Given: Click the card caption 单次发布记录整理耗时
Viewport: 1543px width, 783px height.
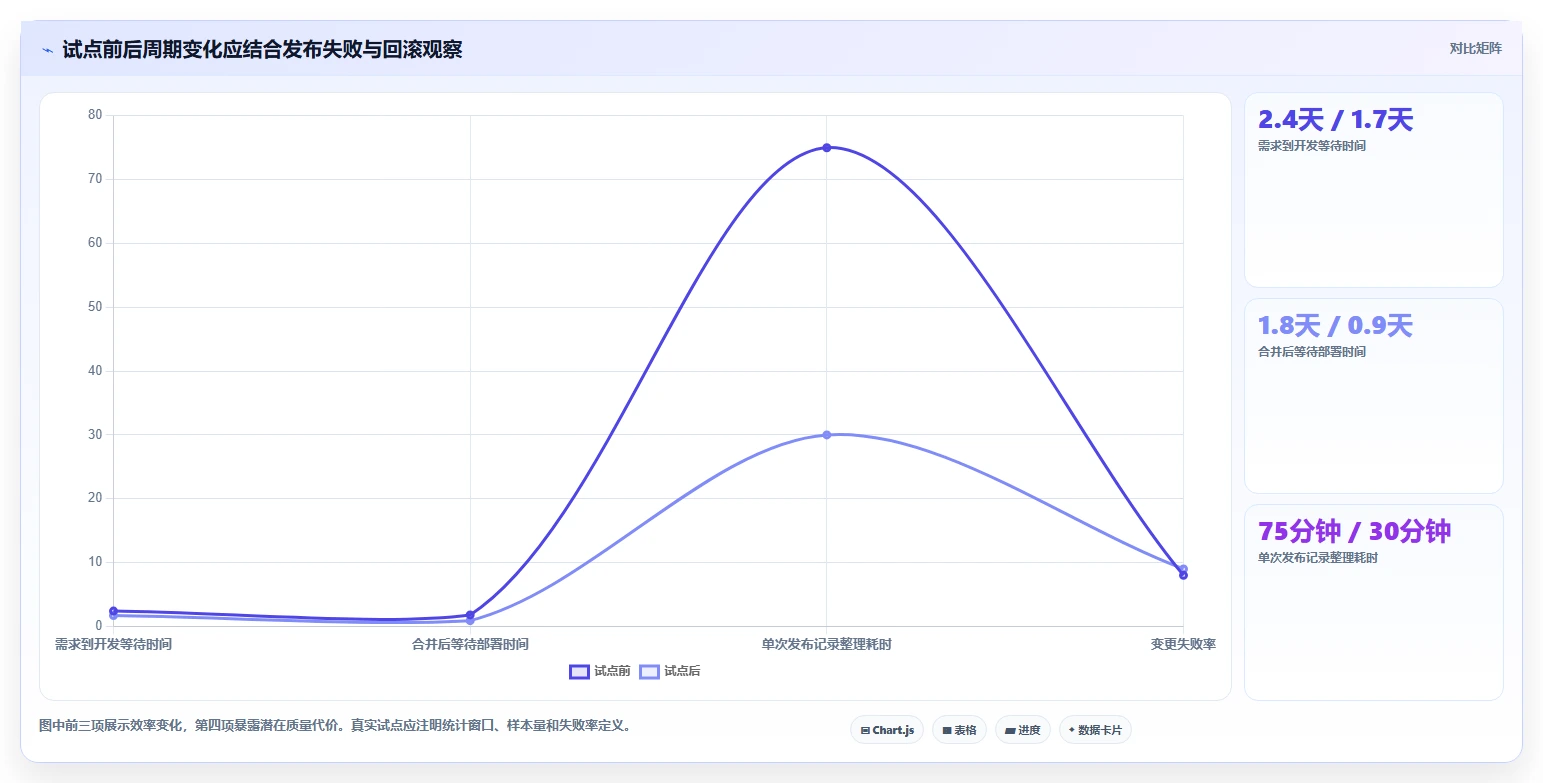Looking at the screenshot, I should (x=1317, y=558).
